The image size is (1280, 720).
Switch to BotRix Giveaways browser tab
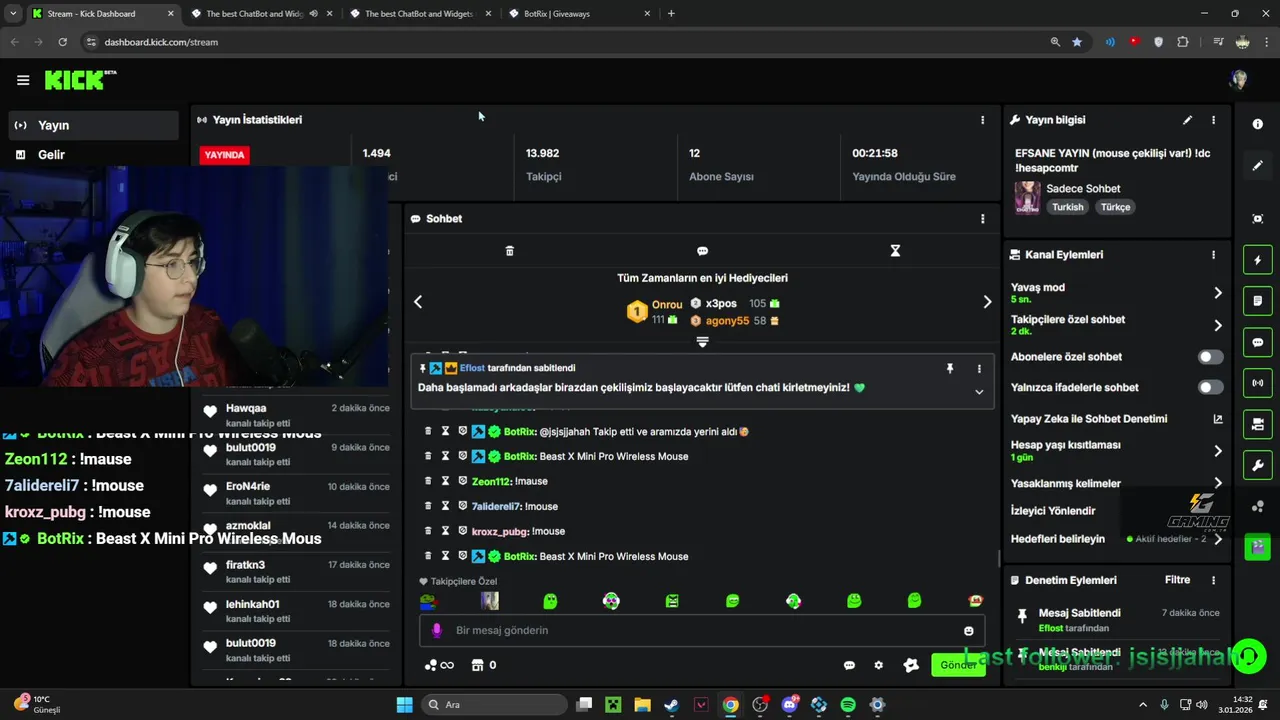coord(580,14)
